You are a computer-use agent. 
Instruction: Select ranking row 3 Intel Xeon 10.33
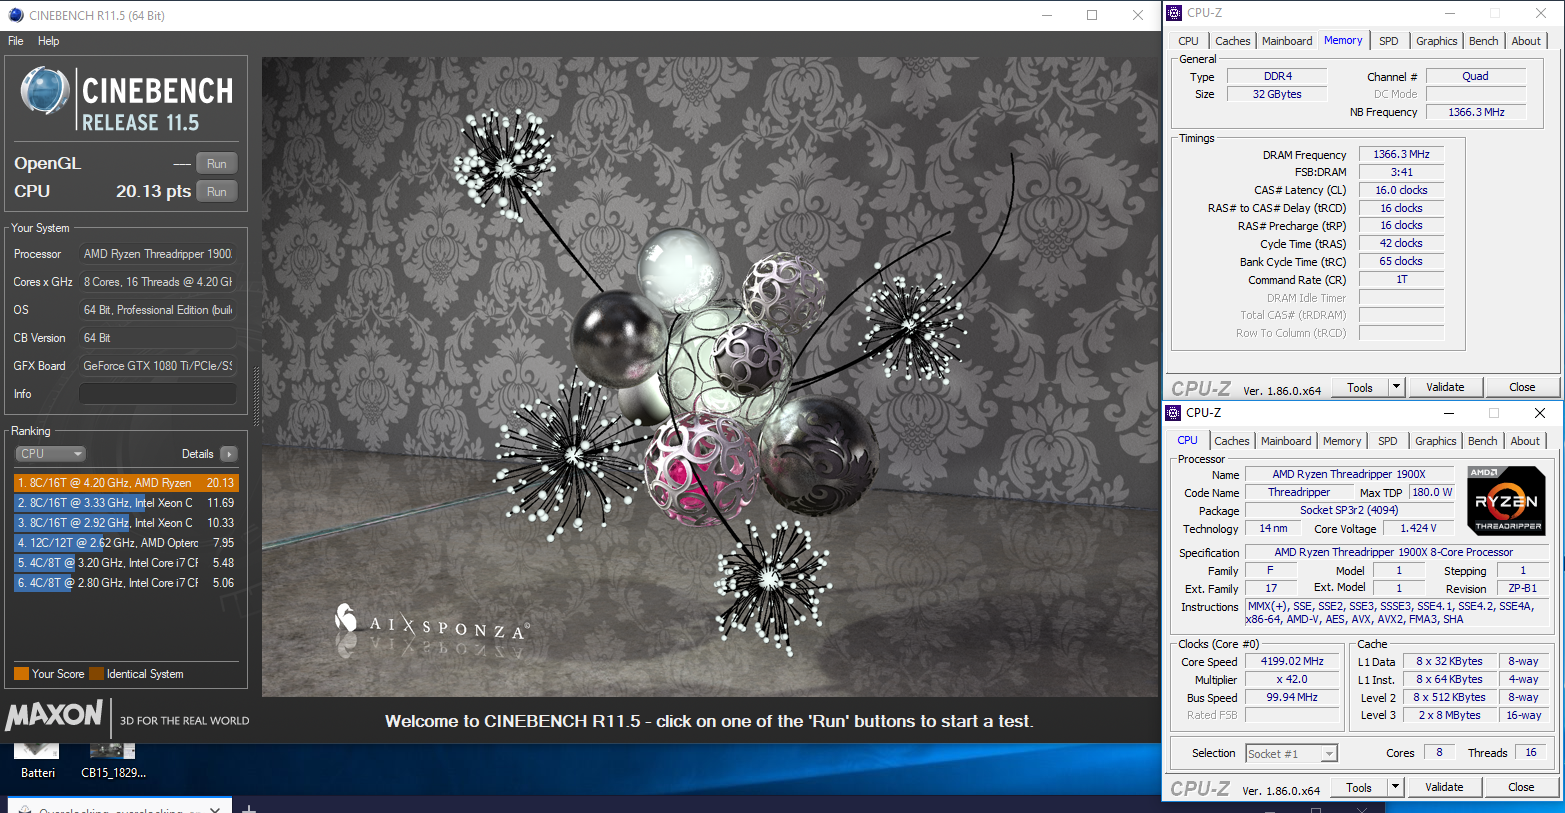[x=126, y=523]
